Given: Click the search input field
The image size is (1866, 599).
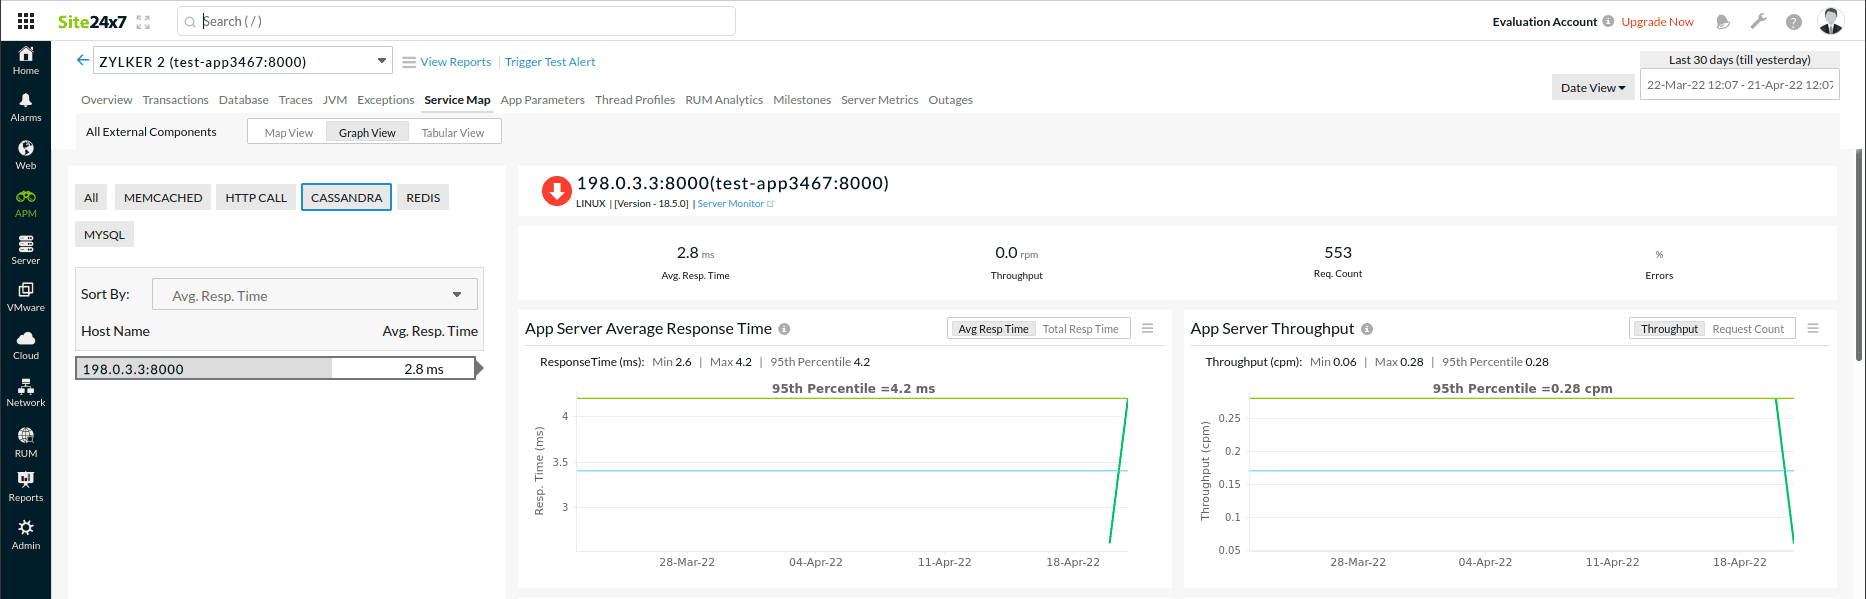Looking at the screenshot, I should [456, 21].
